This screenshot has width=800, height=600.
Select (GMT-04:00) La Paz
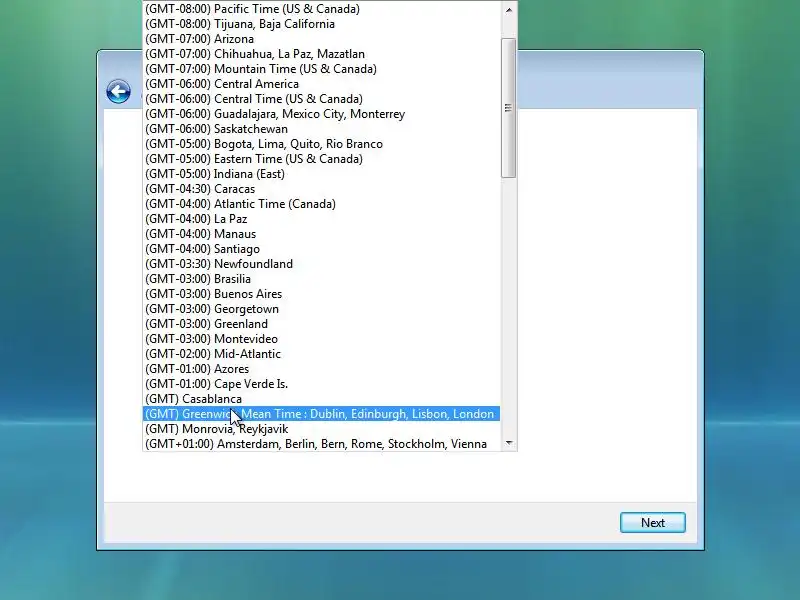(x=321, y=219)
